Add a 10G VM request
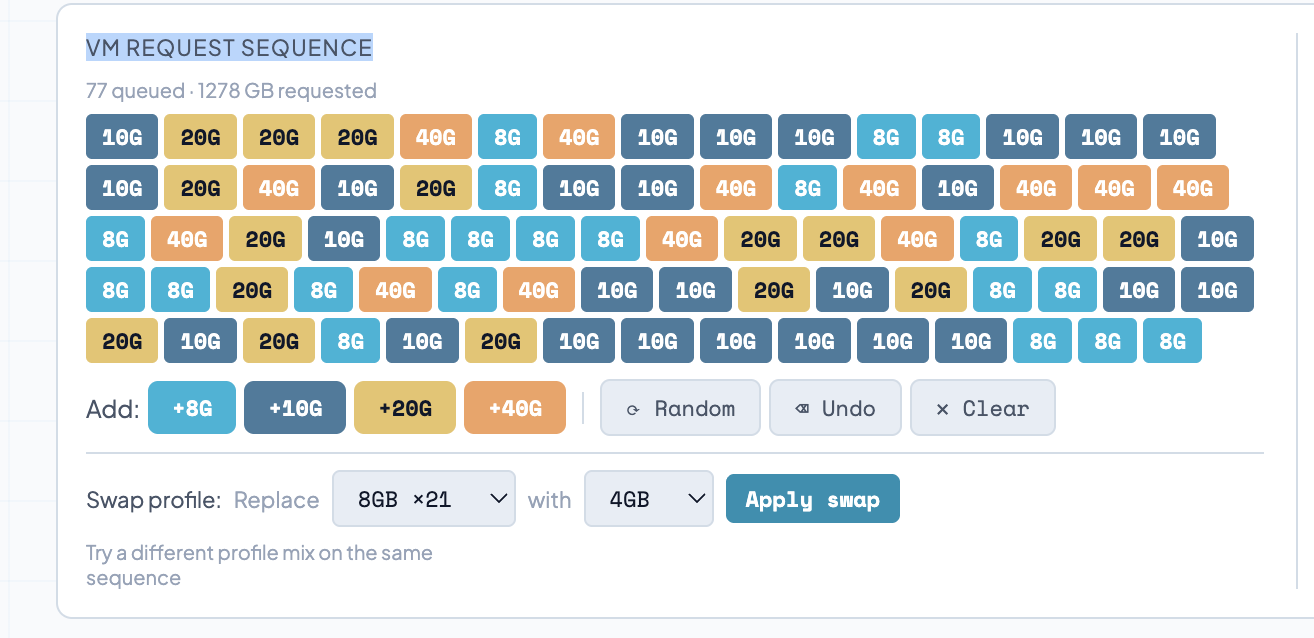The image size is (1314, 638). (295, 408)
